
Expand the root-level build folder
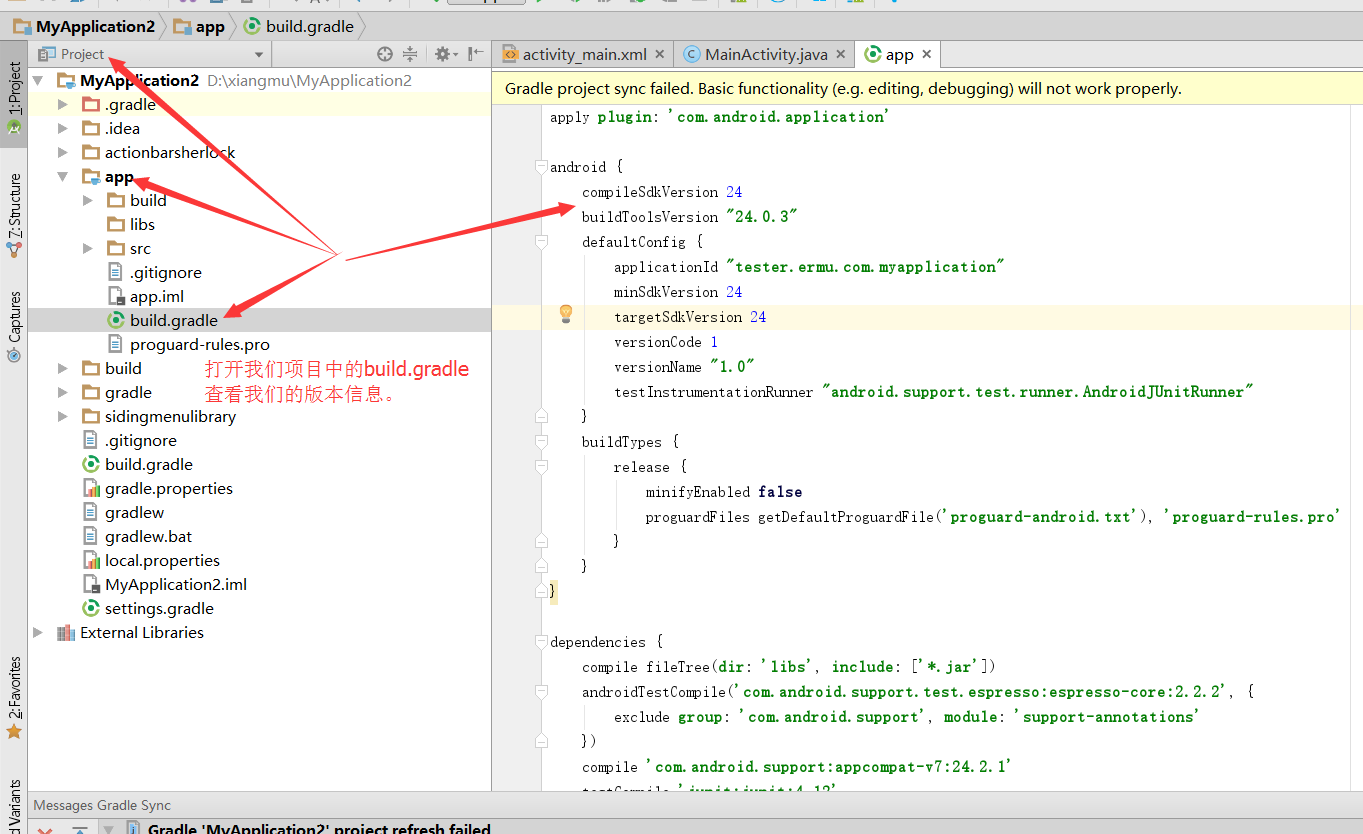[63, 368]
